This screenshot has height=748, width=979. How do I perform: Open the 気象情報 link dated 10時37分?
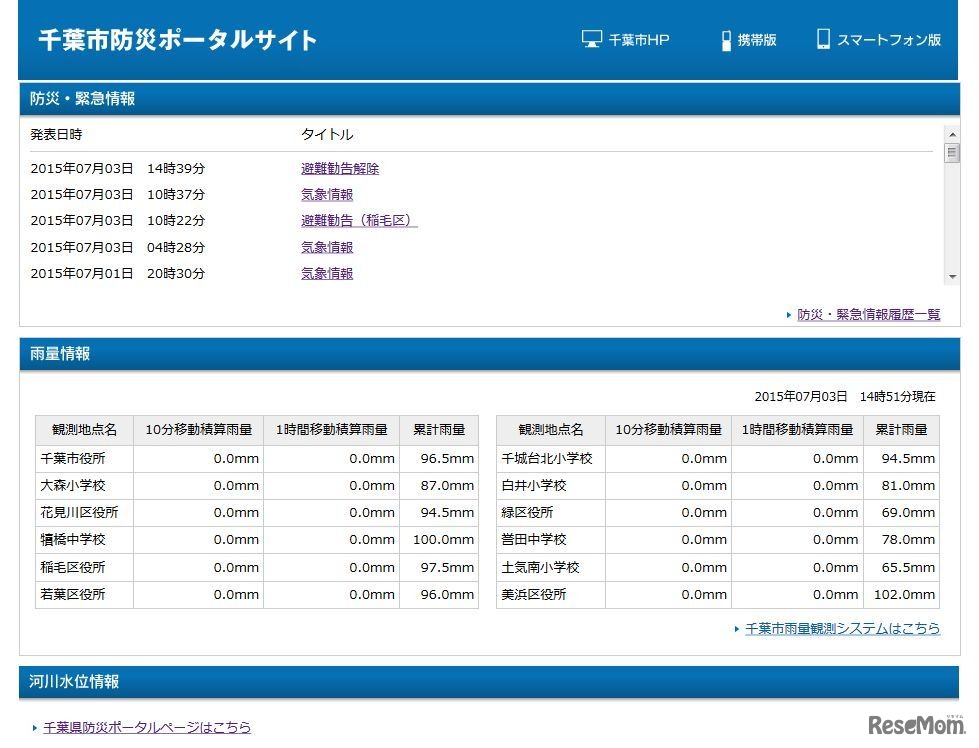[x=326, y=194]
